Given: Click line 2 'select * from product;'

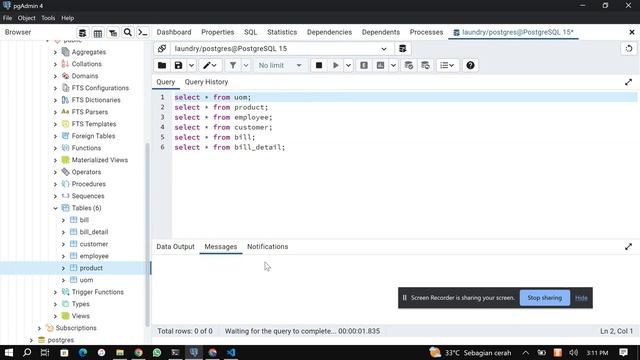Looking at the screenshot, I should [x=221, y=107].
